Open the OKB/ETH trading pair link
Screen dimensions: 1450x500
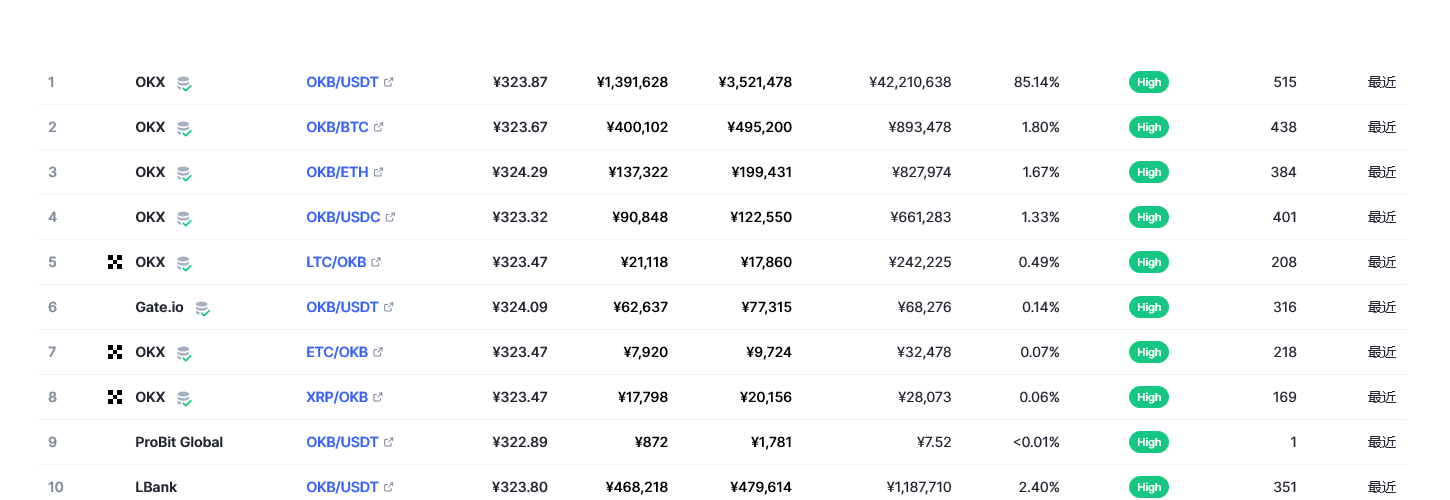[337, 172]
